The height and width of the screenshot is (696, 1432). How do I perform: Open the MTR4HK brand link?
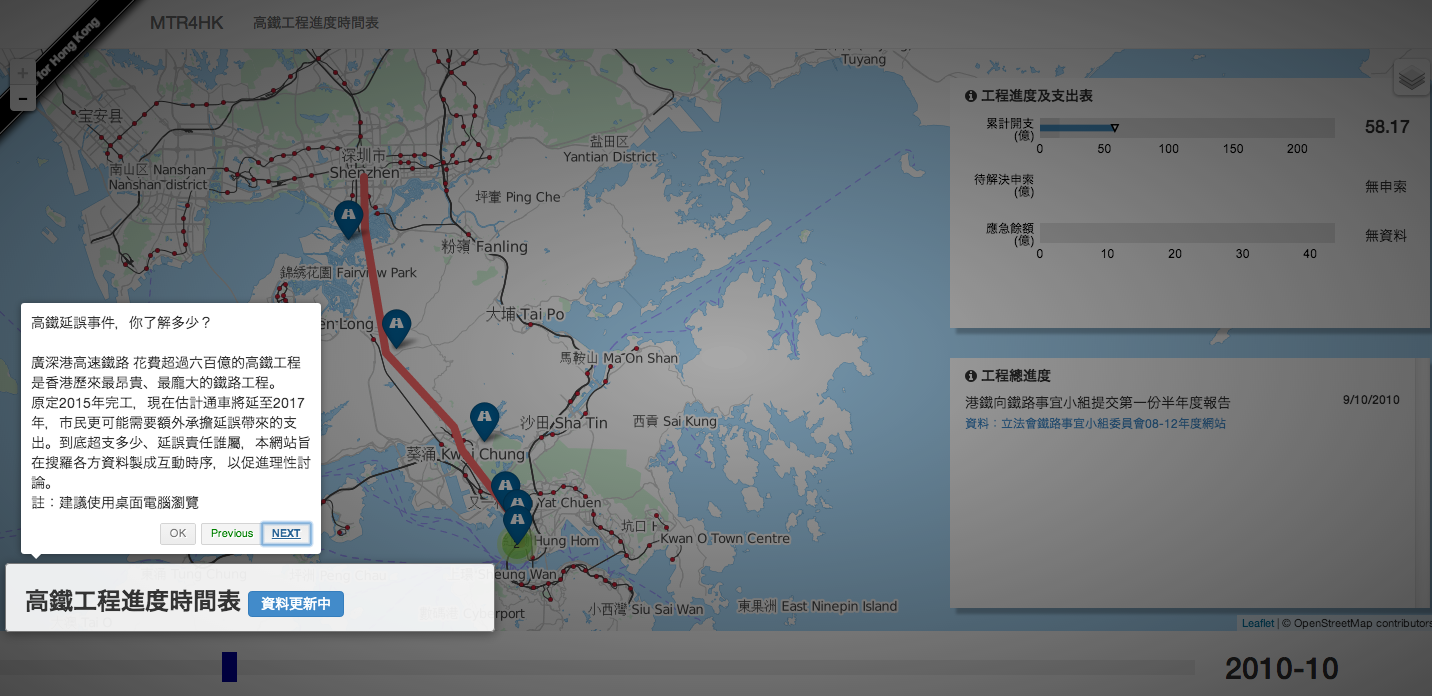tap(187, 23)
